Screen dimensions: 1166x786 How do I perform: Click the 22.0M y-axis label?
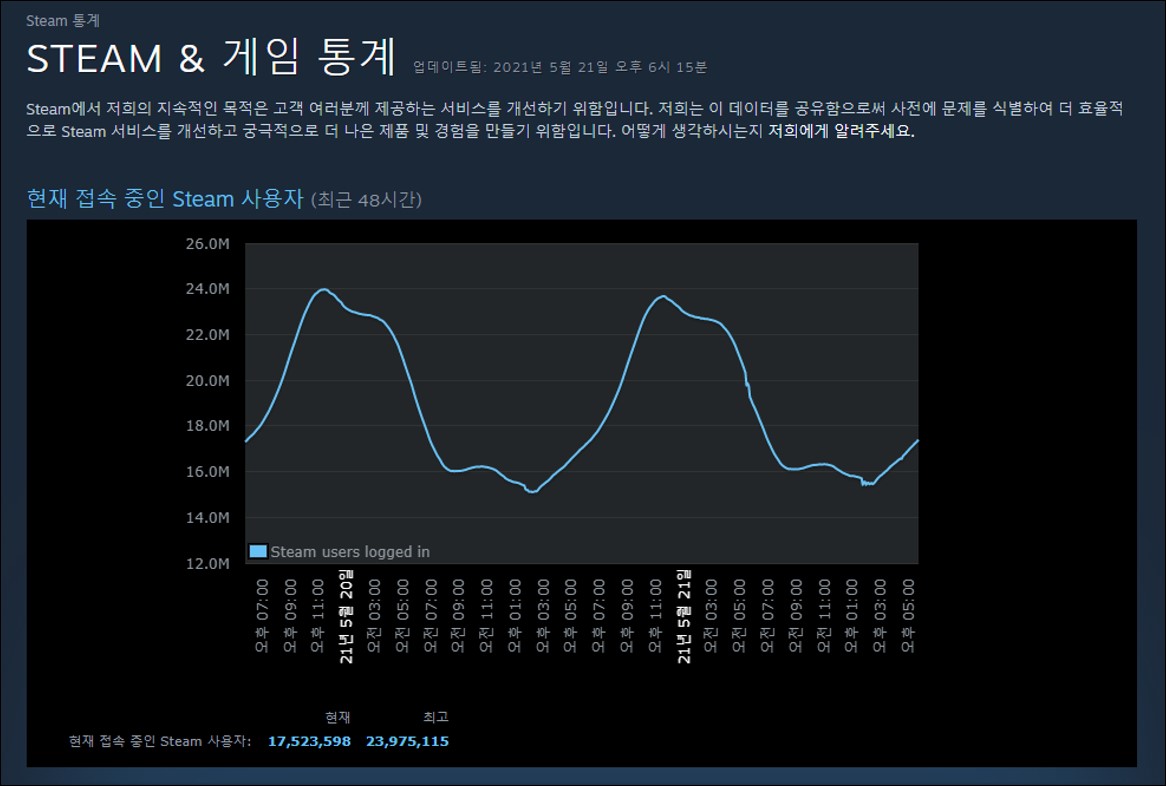[207, 335]
